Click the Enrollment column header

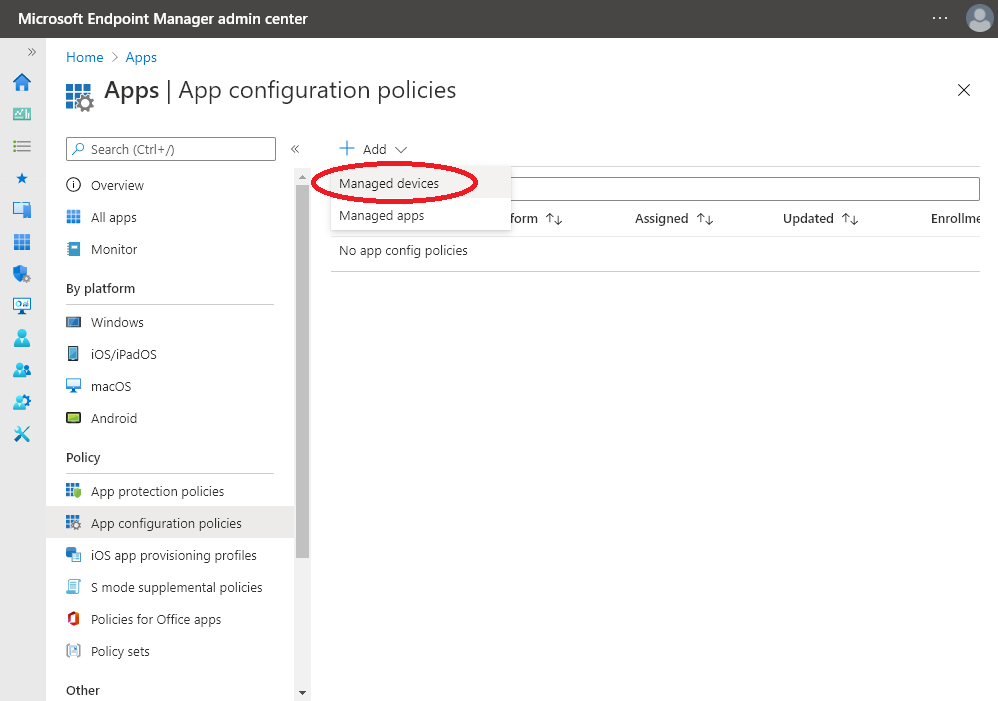coord(955,218)
